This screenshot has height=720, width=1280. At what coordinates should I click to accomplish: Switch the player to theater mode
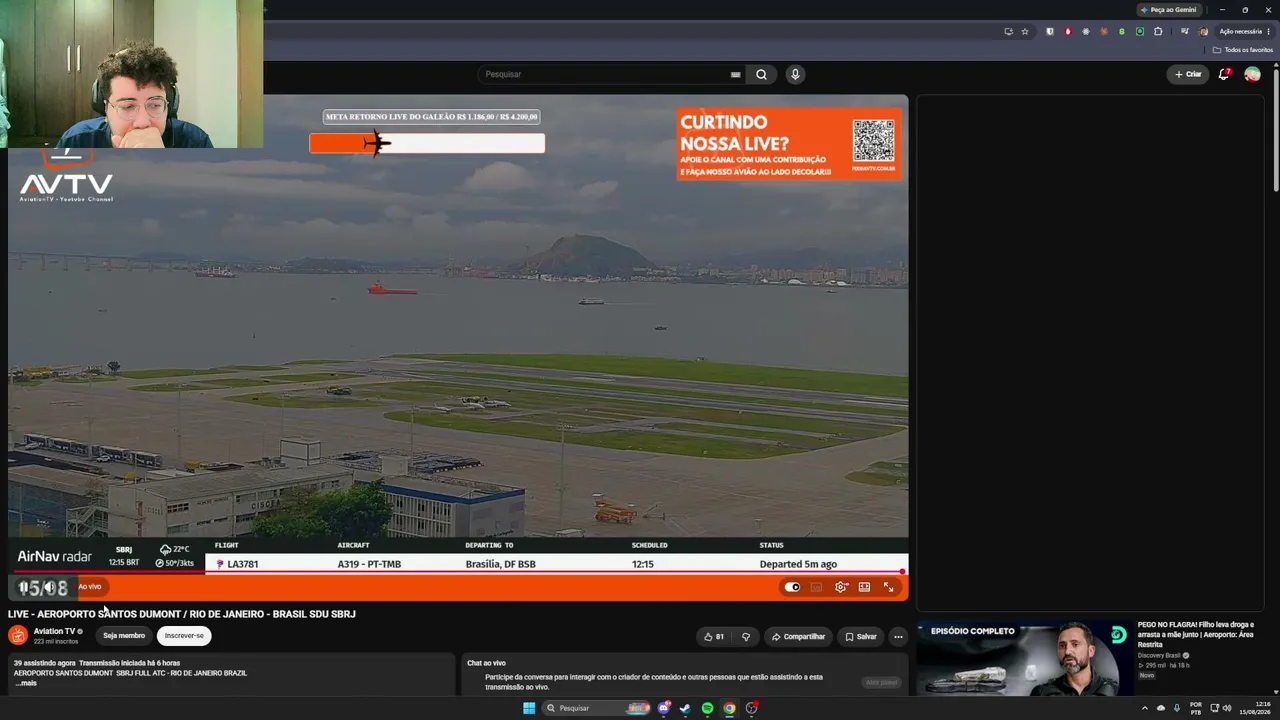click(x=864, y=587)
